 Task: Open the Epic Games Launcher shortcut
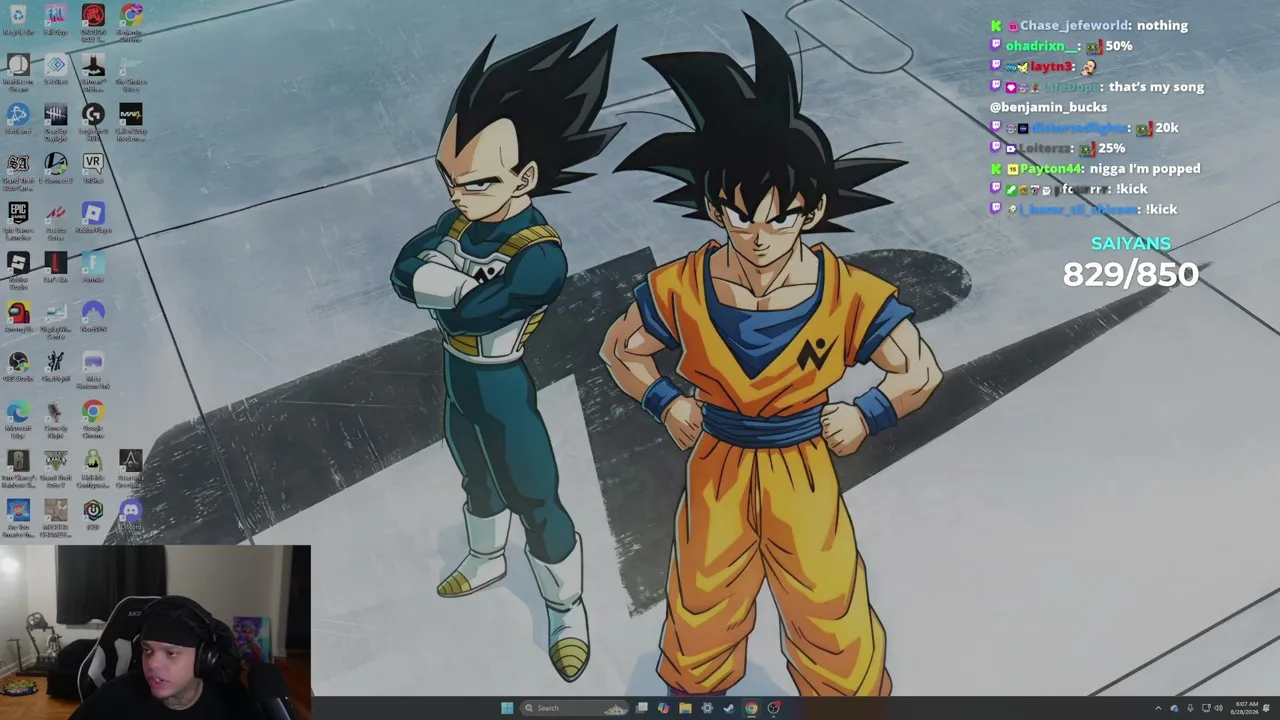coord(18,218)
